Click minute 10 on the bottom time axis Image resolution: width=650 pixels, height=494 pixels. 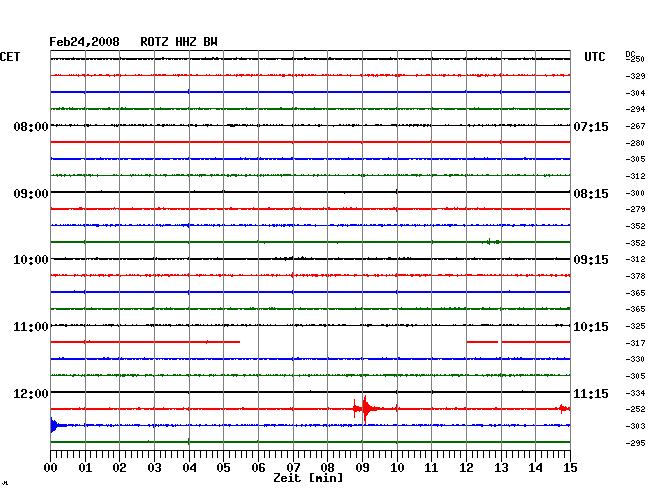397,468
